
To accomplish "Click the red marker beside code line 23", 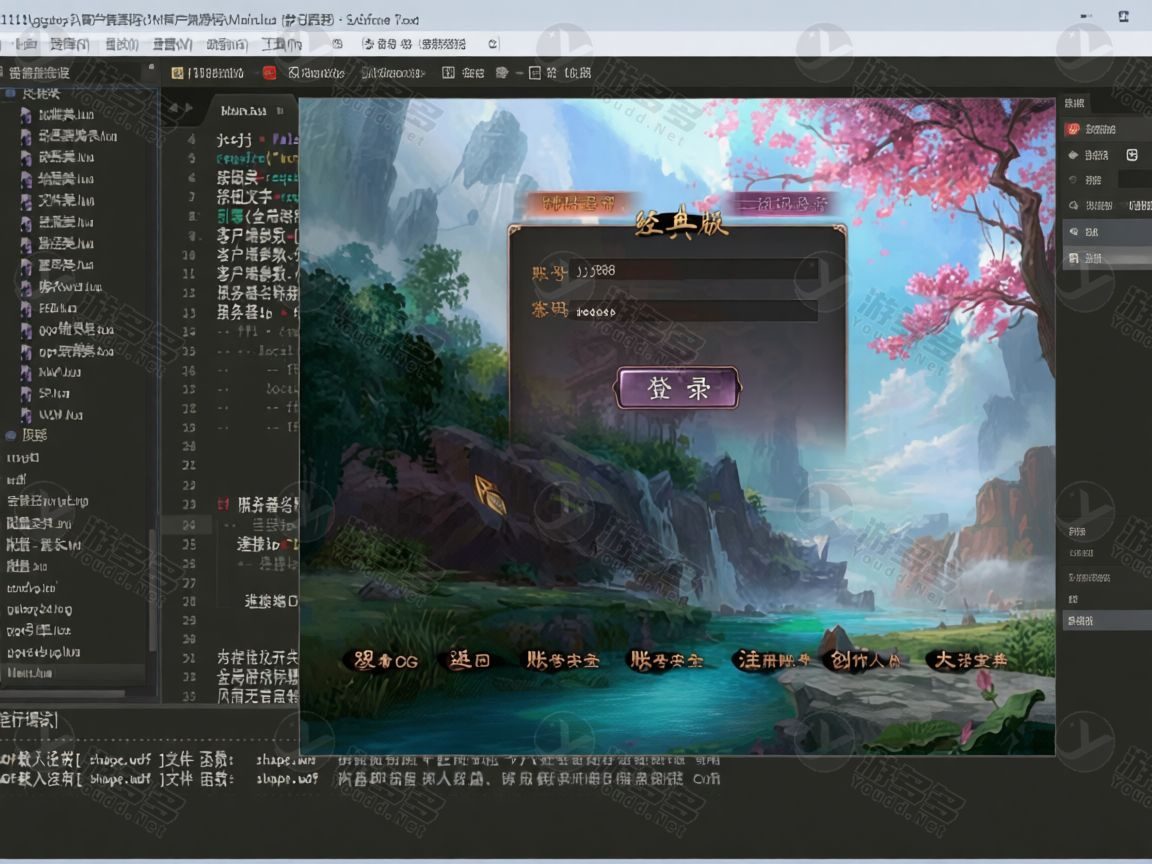I will [223, 504].
